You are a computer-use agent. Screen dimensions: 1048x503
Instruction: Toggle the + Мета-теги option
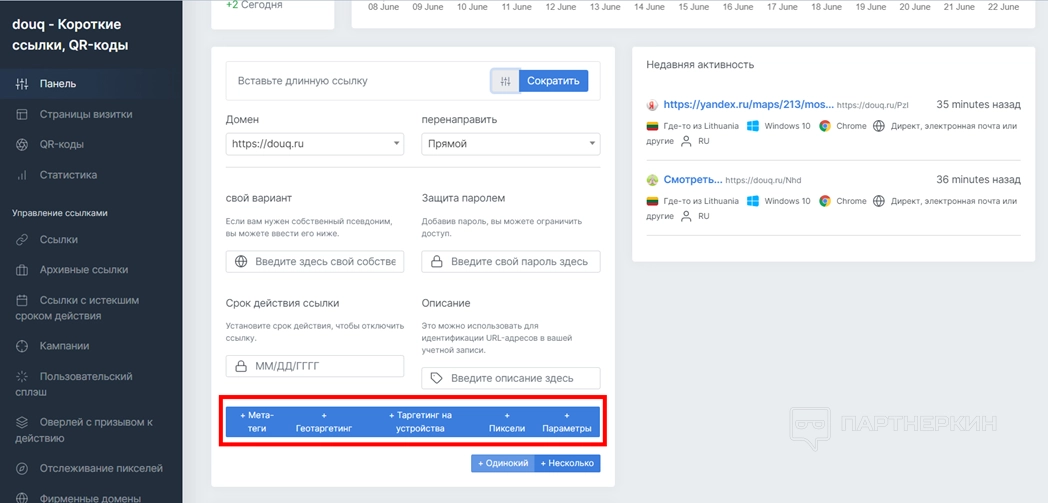coord(257,421)
